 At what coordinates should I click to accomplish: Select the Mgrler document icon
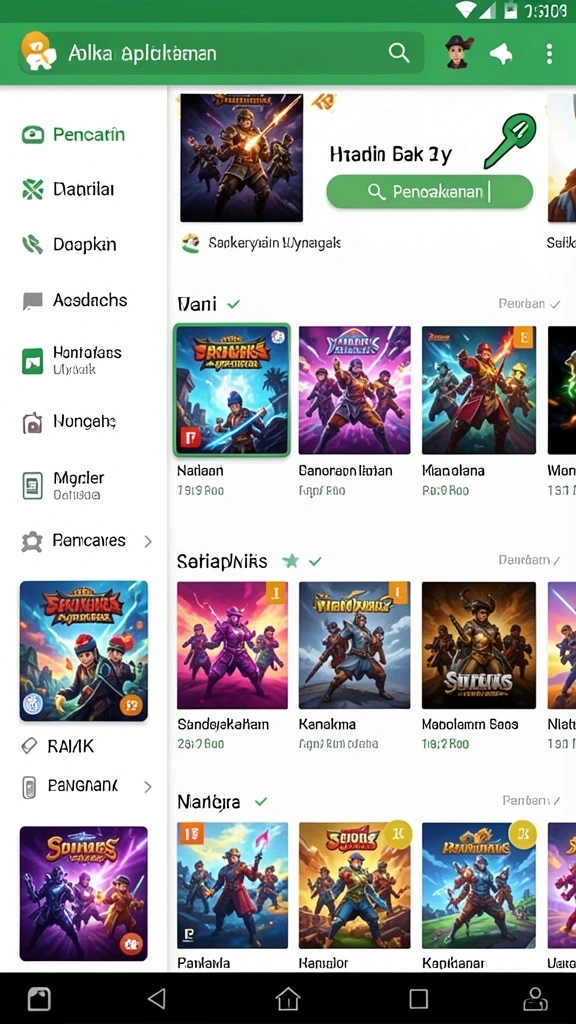point(33,486)
